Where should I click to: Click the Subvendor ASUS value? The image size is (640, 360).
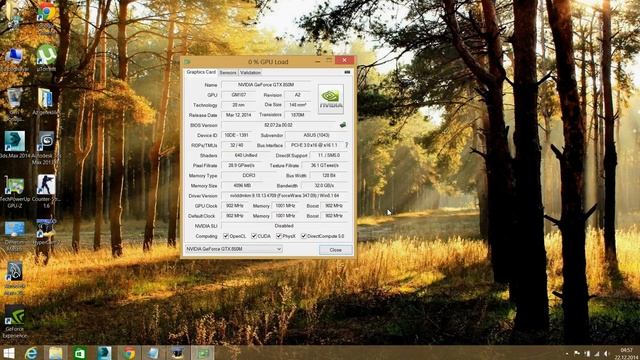coord(317,135)
